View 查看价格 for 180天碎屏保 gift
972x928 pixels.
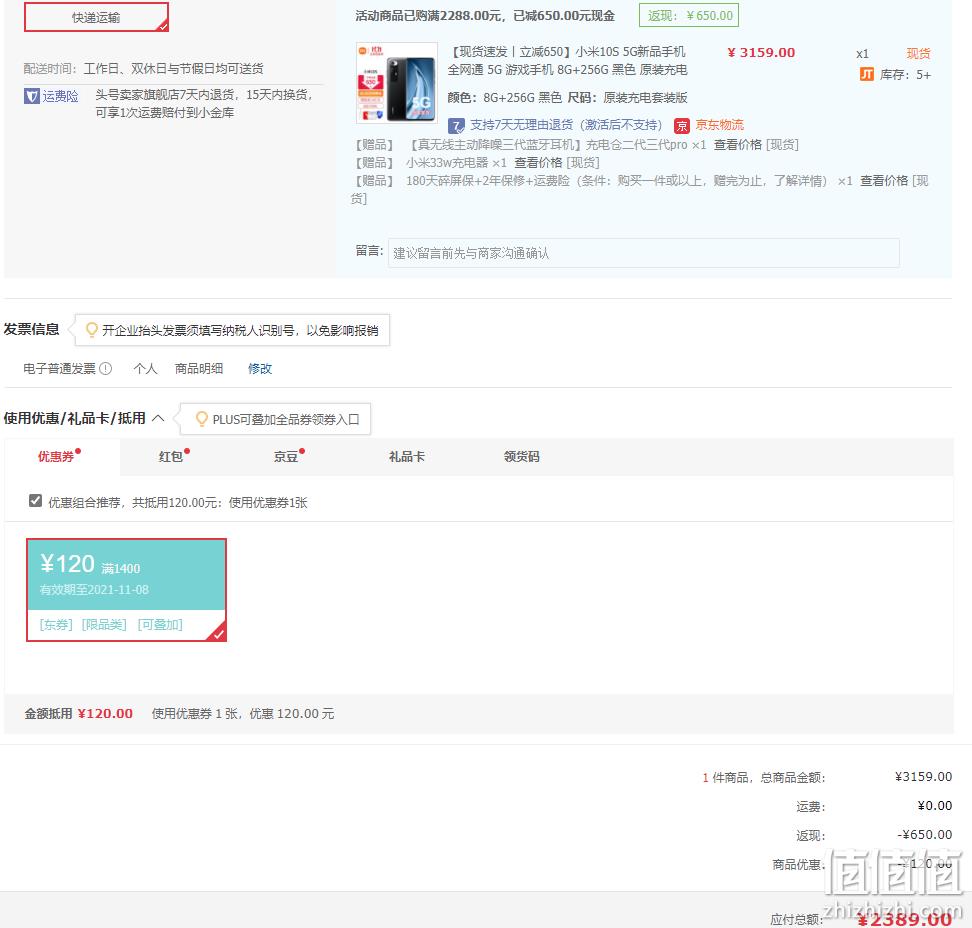coord(884,181)
